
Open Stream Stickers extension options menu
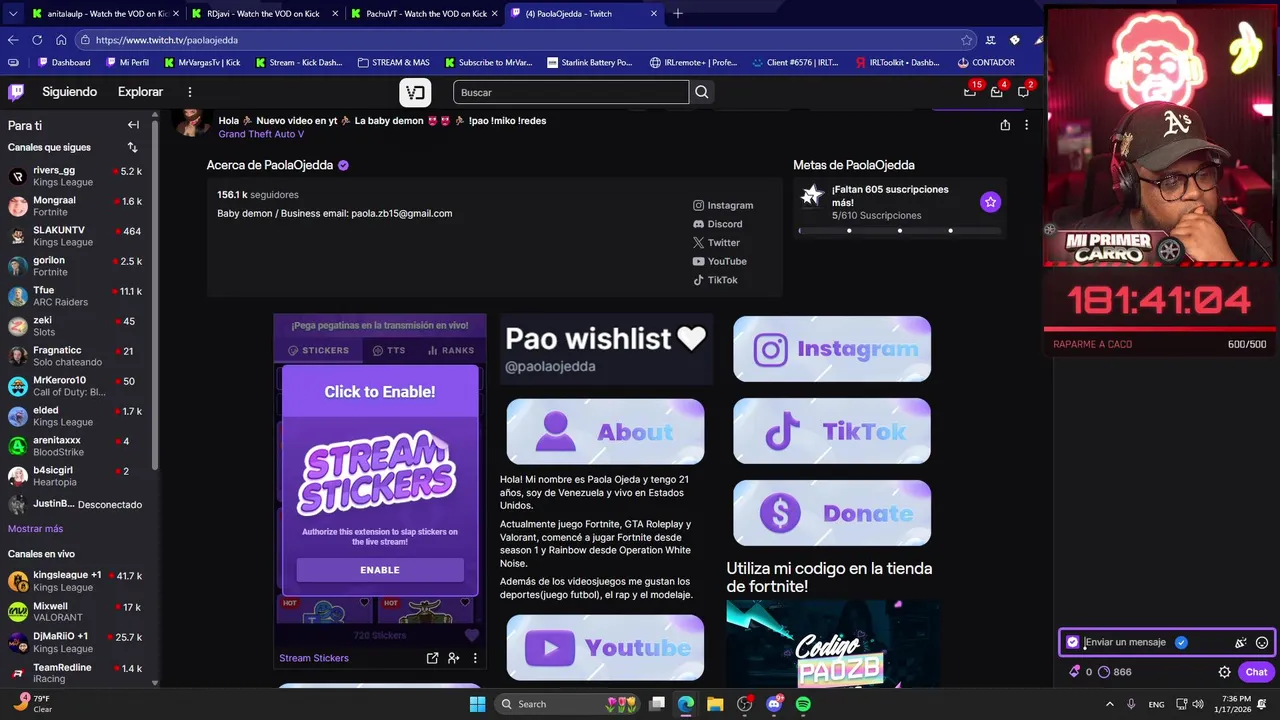coord(475,658)
